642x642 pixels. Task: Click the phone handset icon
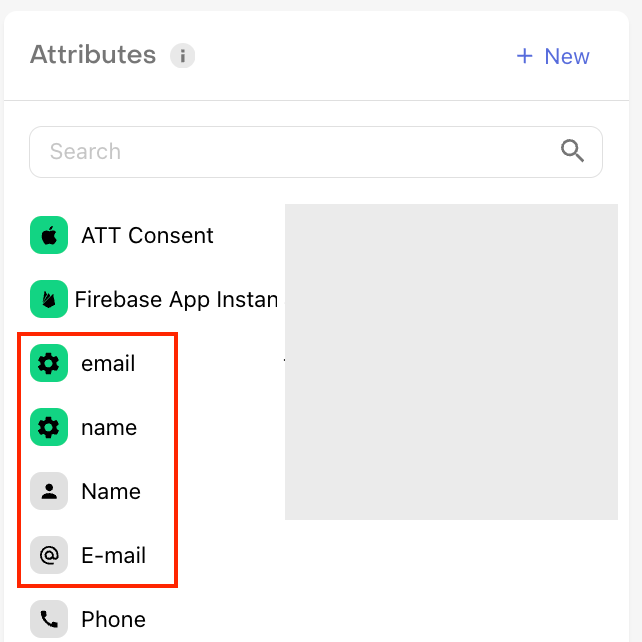(49, 619)
